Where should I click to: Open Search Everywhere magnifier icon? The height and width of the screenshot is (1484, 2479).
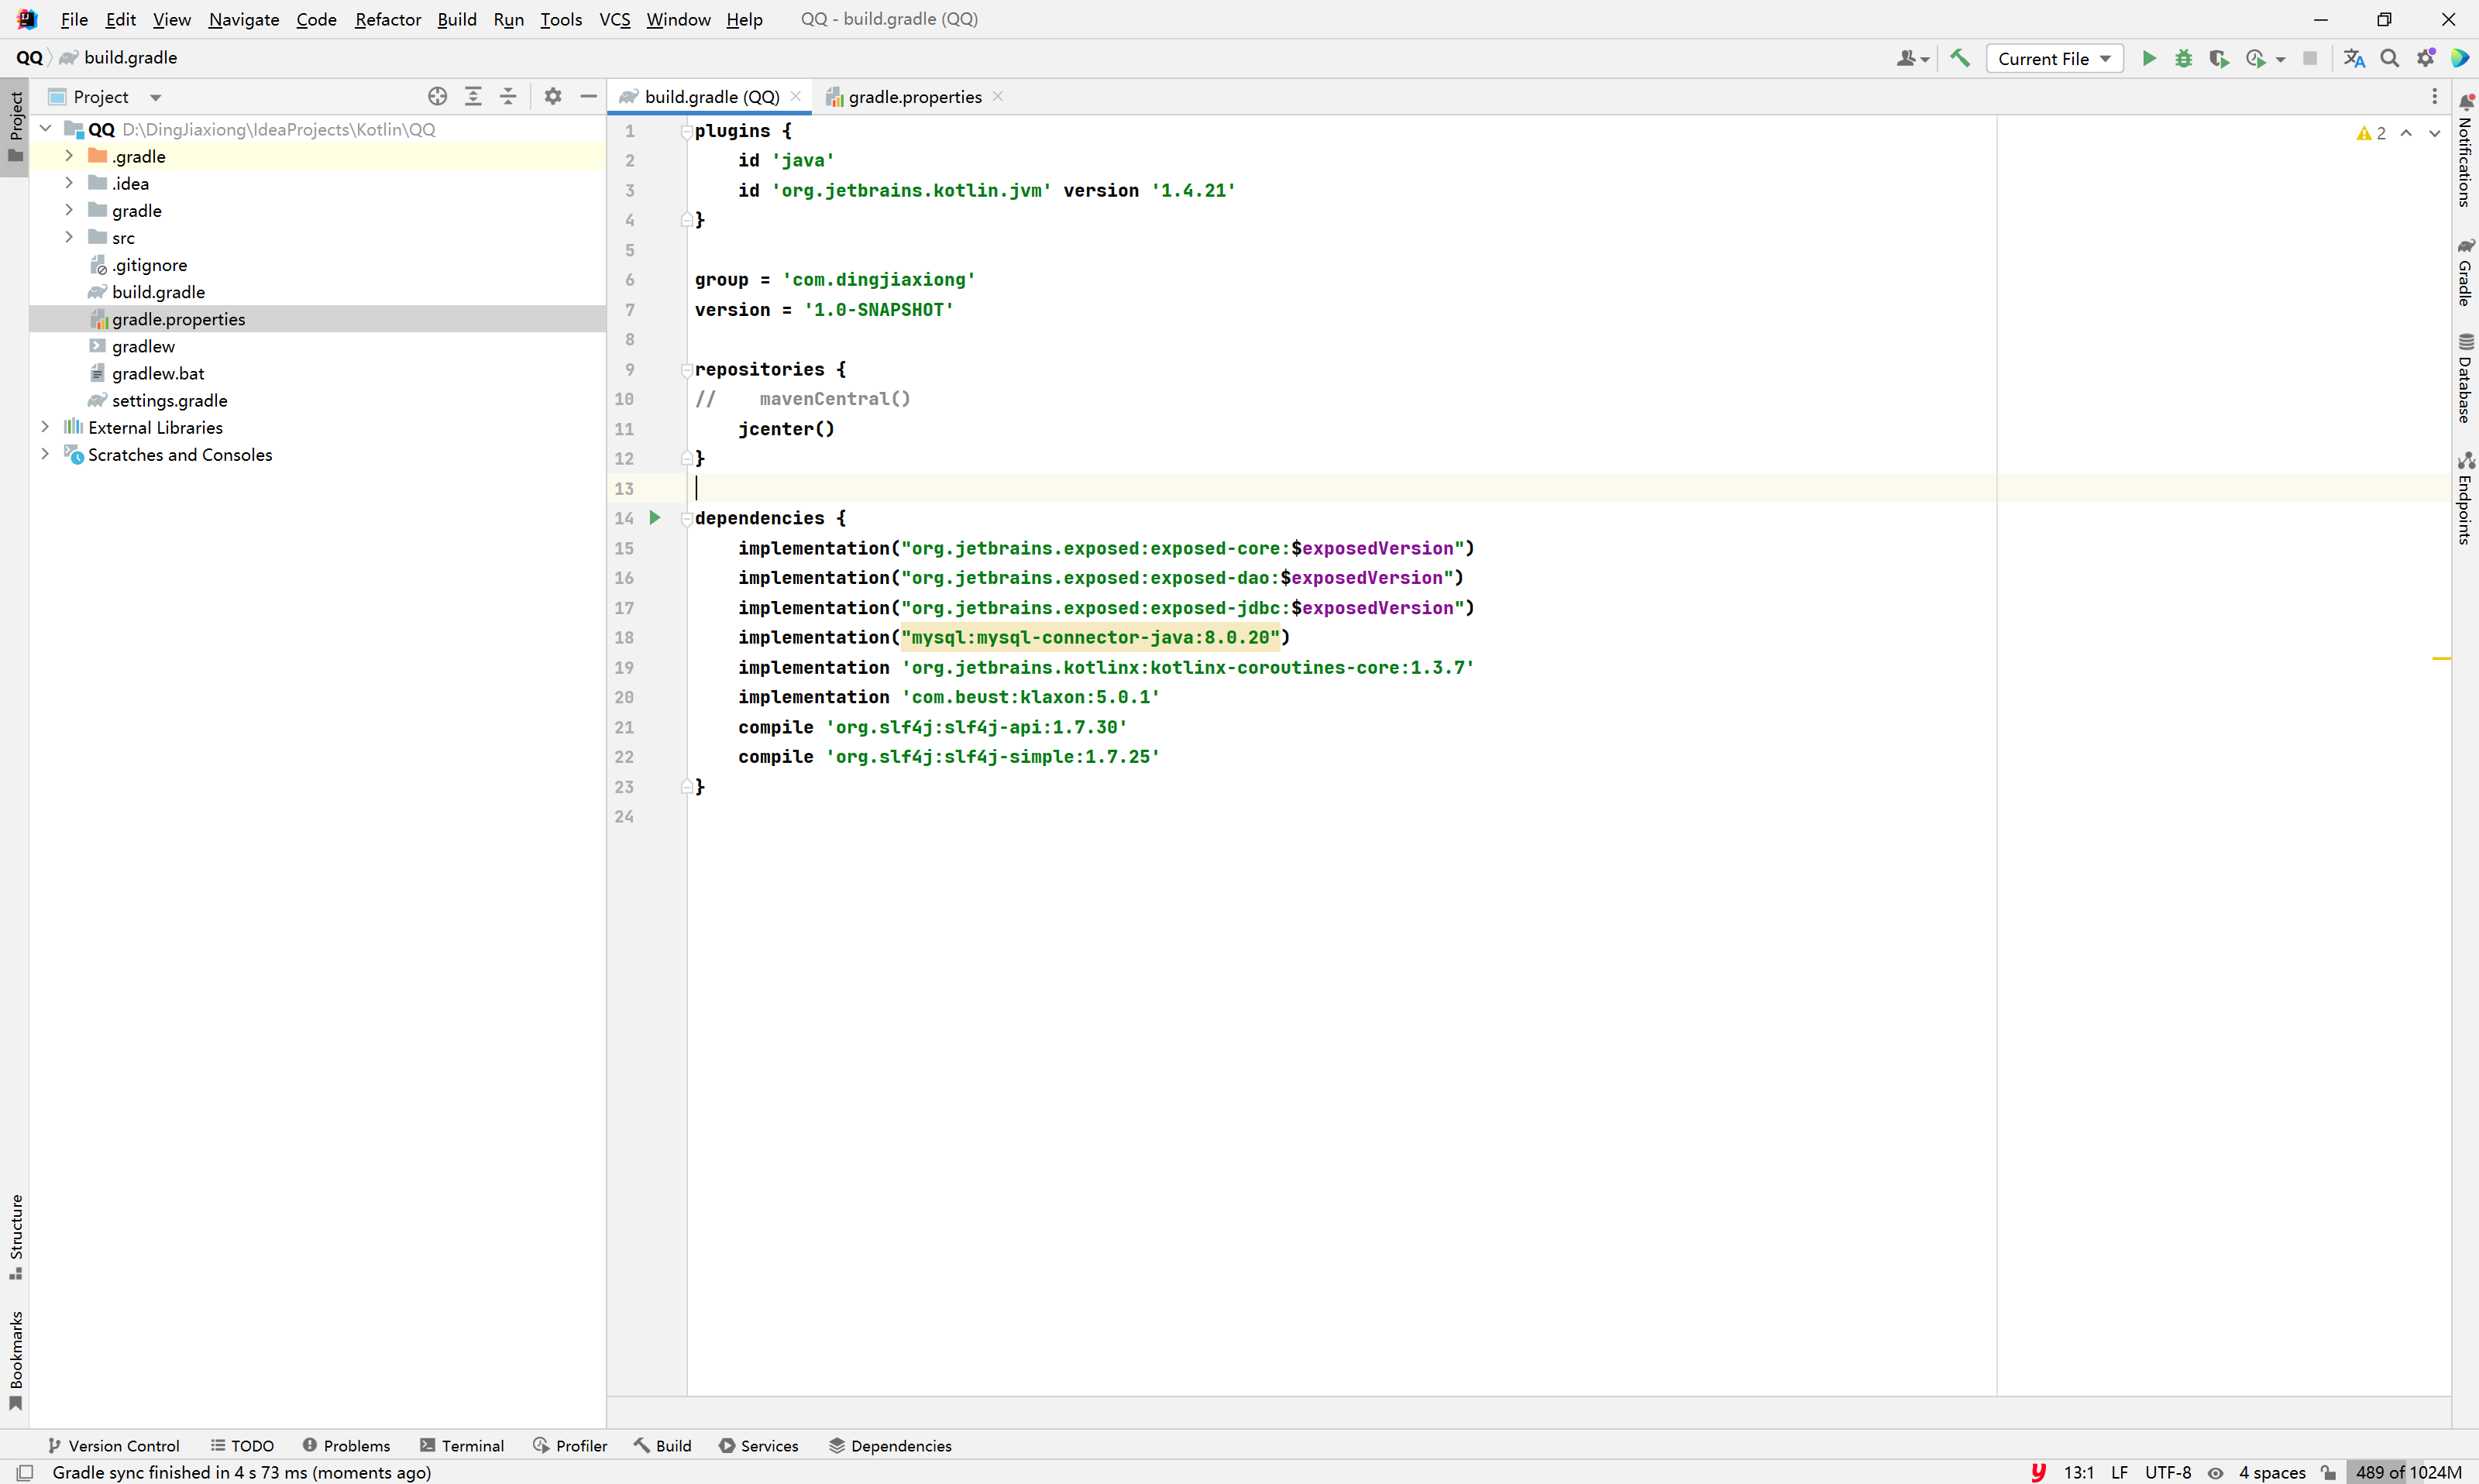2389,58
